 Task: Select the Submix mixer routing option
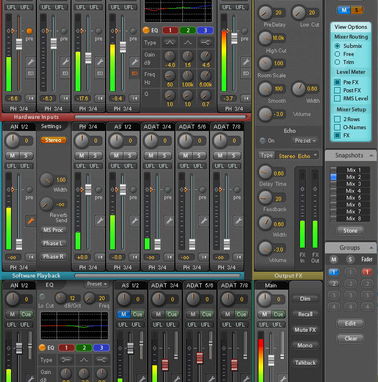[337, 46]
